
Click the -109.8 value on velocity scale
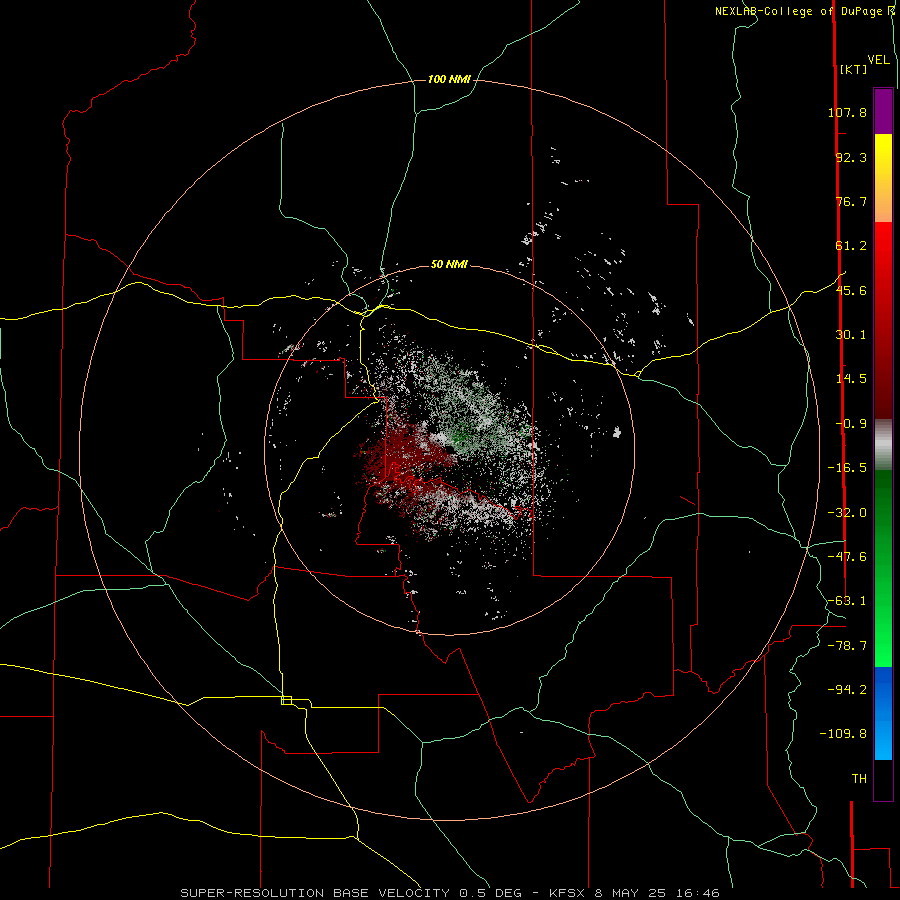point(843,734)
